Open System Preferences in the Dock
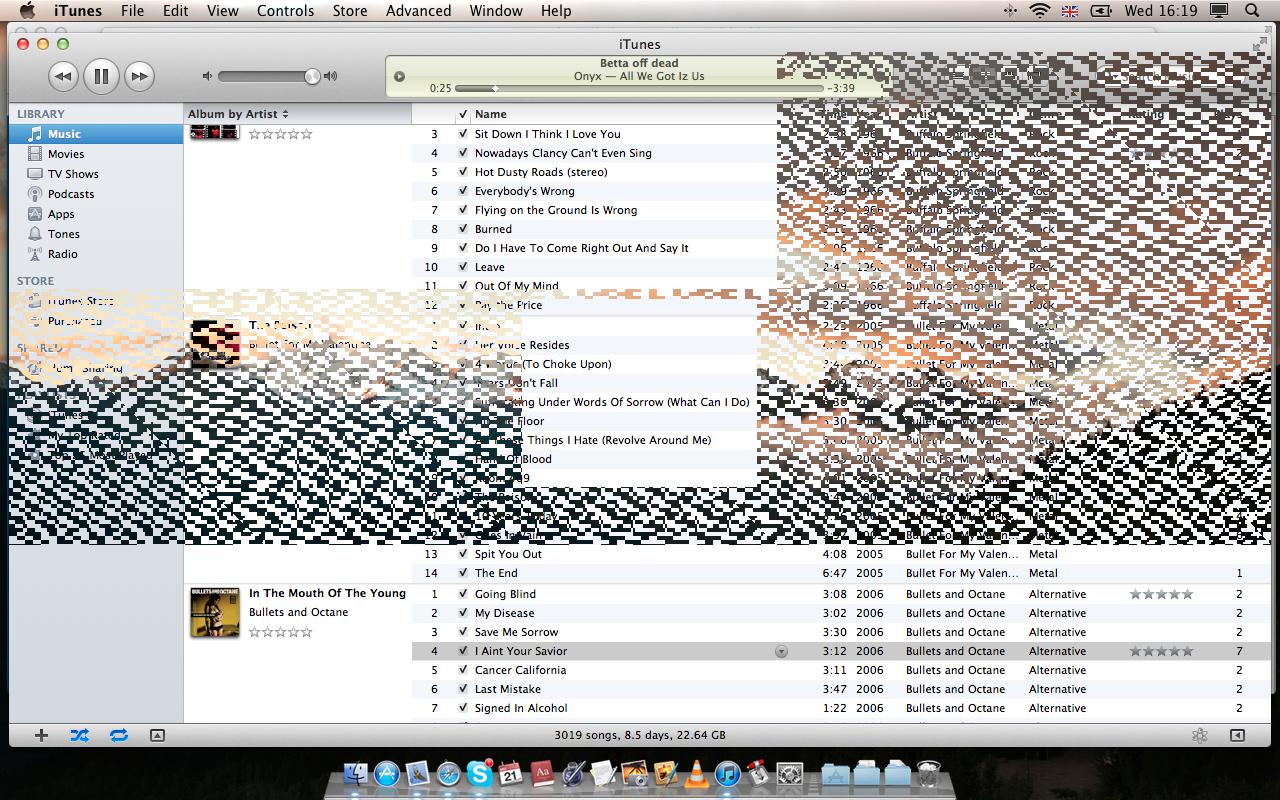Image resolution: width=1280 pixels, height=800 pixels. click(x=790, y=773)
